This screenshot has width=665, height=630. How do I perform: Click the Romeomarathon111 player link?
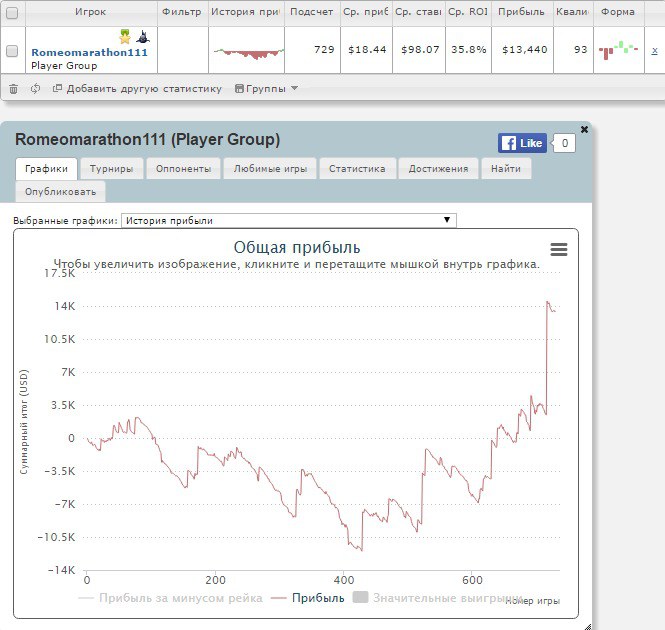tap(89, 52)
